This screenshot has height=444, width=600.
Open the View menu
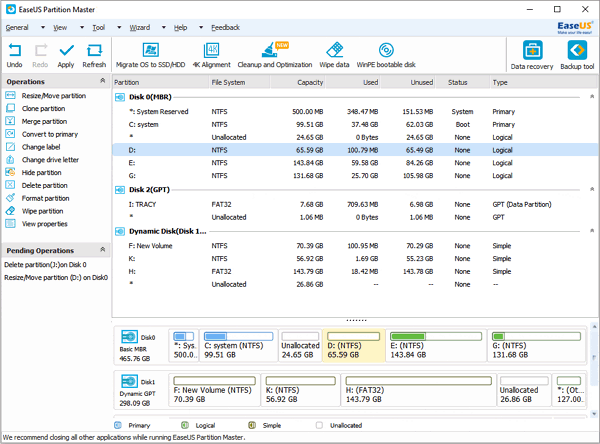(x=60, y=28)
